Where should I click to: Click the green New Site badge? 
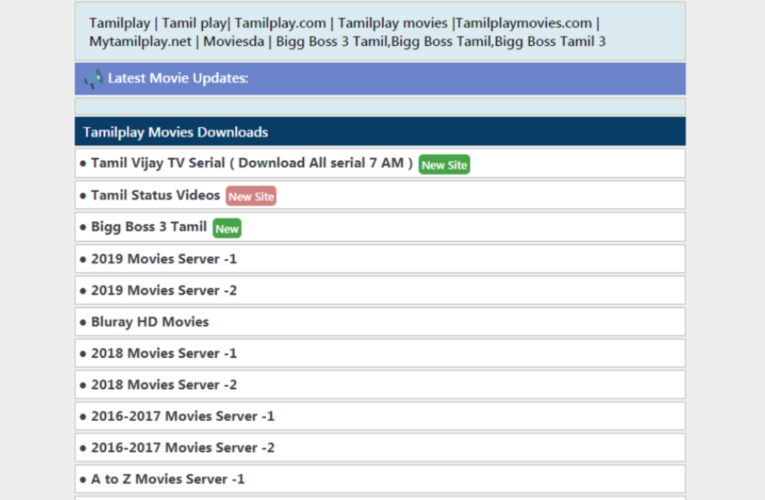[444, 165]
